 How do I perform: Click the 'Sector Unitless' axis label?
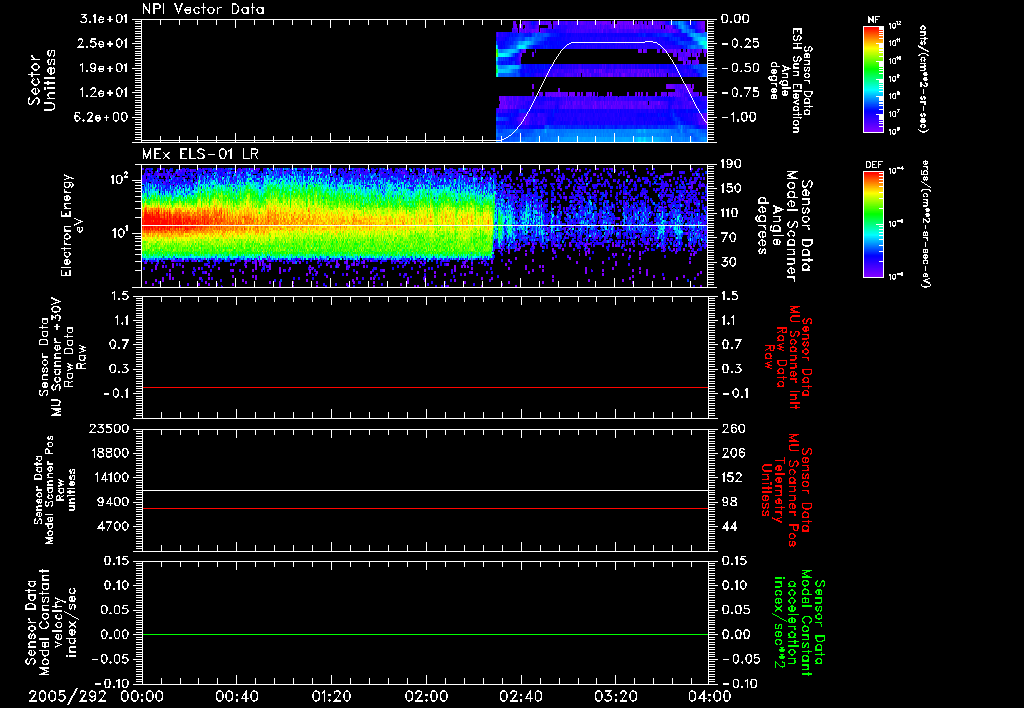pos(42,80)
